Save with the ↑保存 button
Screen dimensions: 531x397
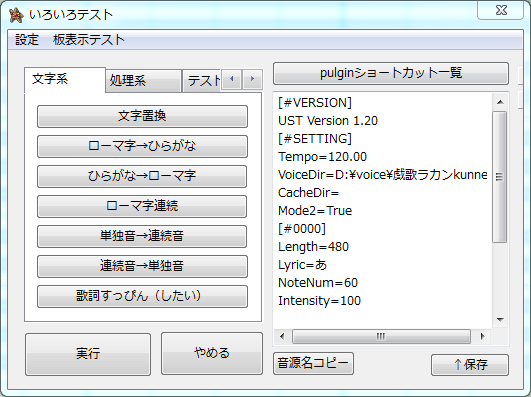[470, 365]
